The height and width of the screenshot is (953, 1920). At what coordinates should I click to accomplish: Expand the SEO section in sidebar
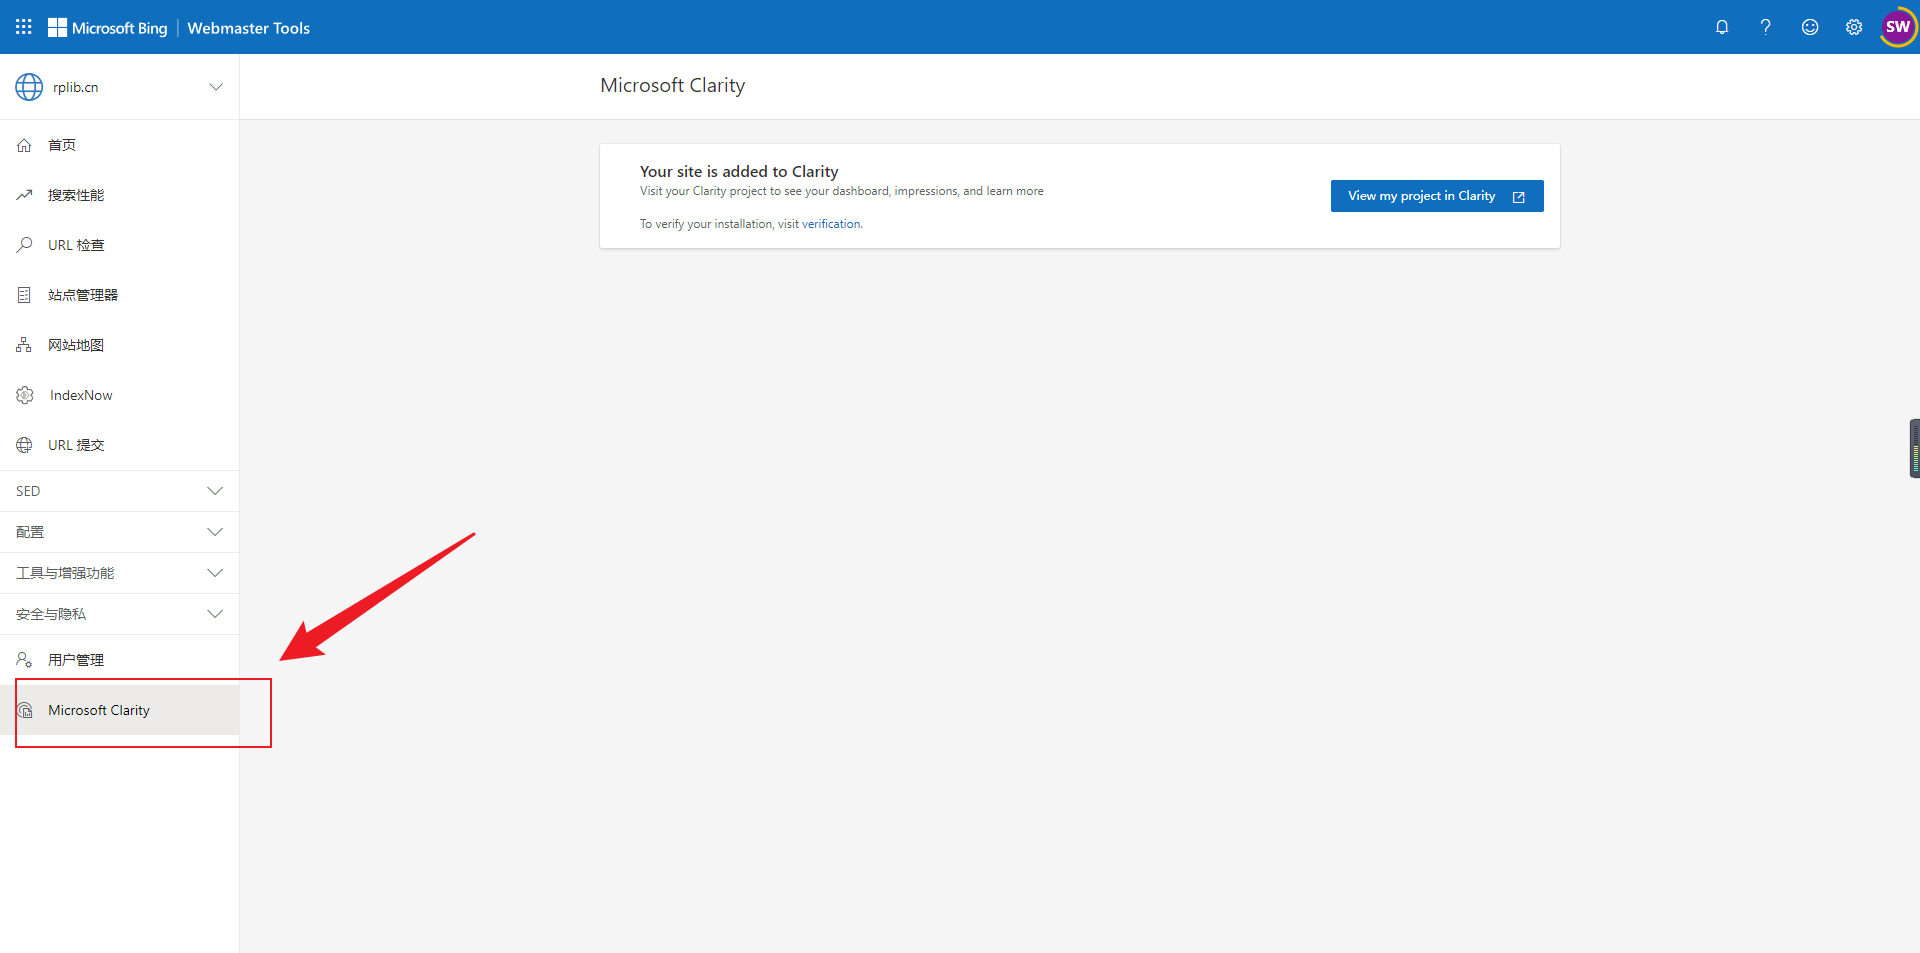[x=119, y=491]
